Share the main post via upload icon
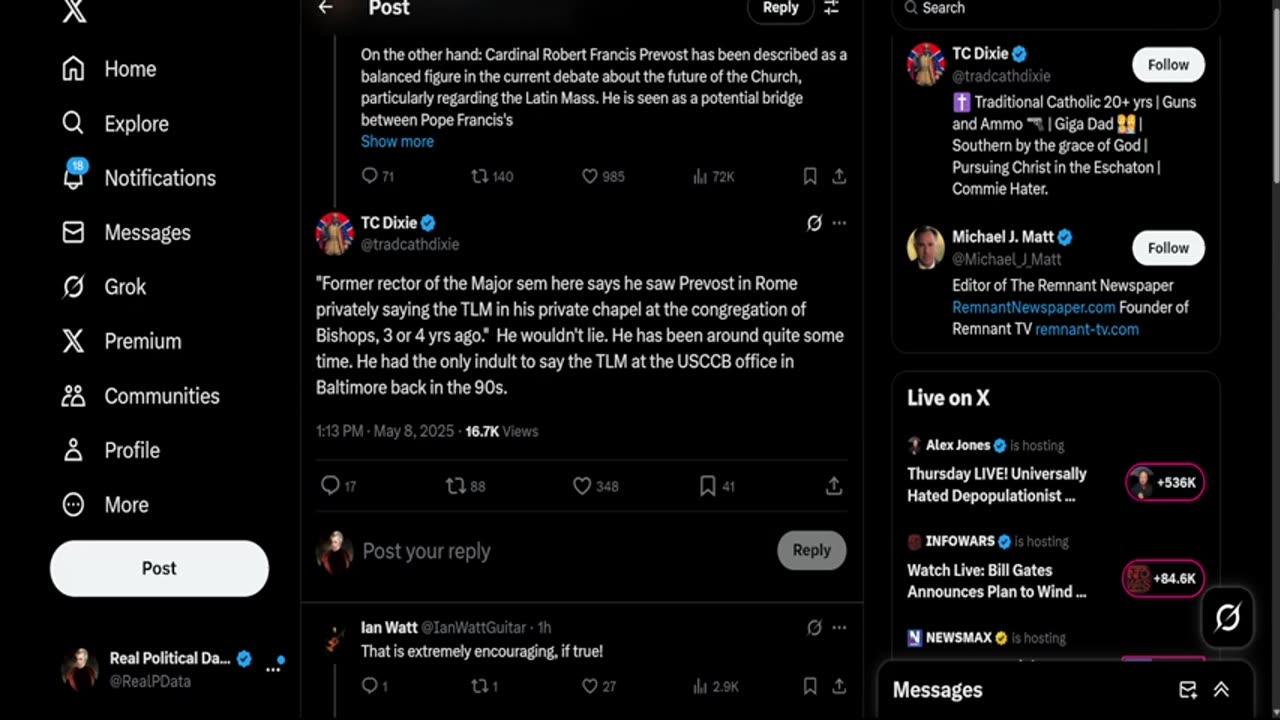 click(833, 486)
